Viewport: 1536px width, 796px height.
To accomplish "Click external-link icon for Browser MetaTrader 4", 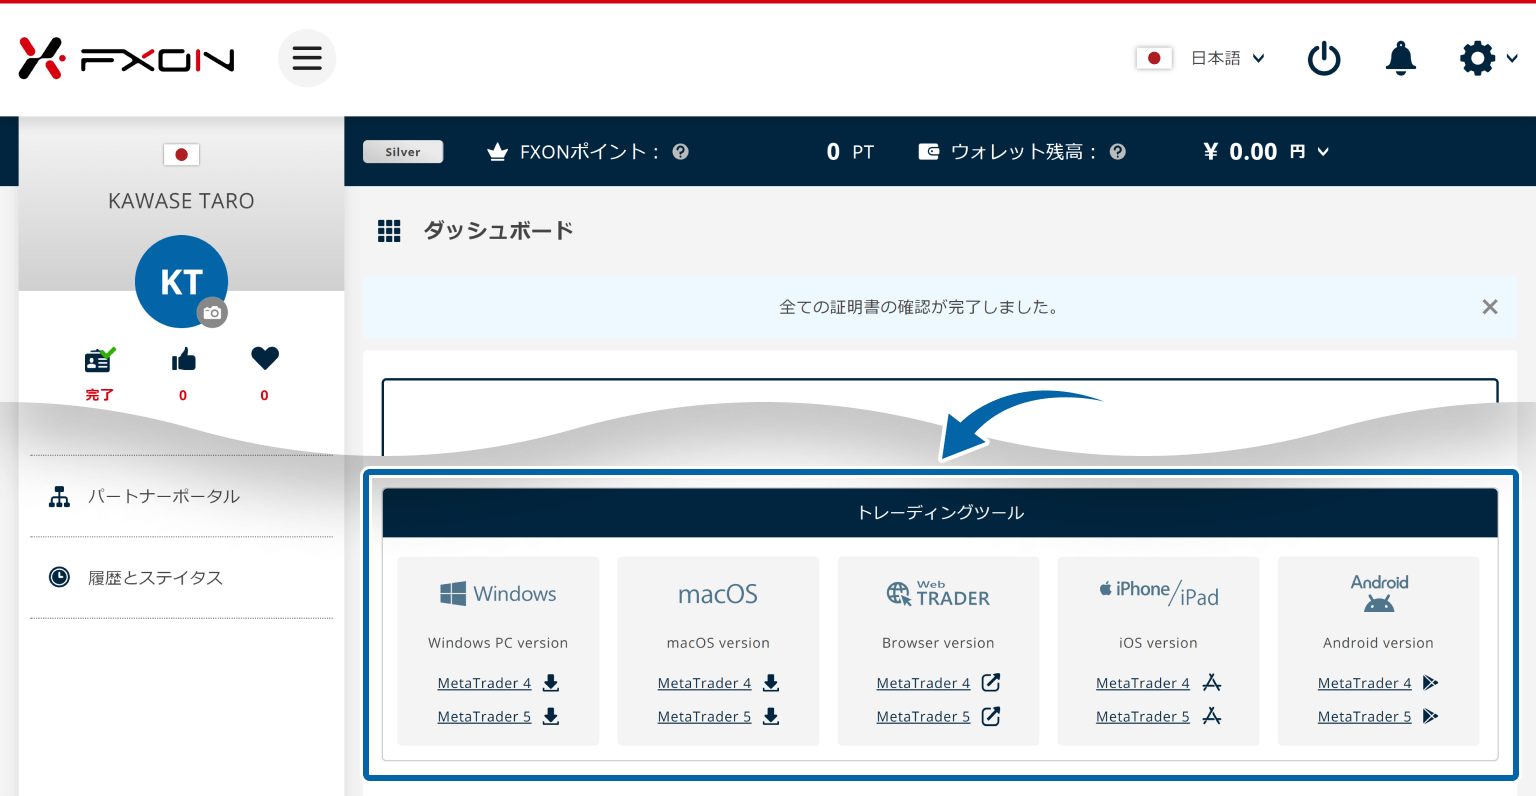I will pyautogui.click(x=991, y=683).
